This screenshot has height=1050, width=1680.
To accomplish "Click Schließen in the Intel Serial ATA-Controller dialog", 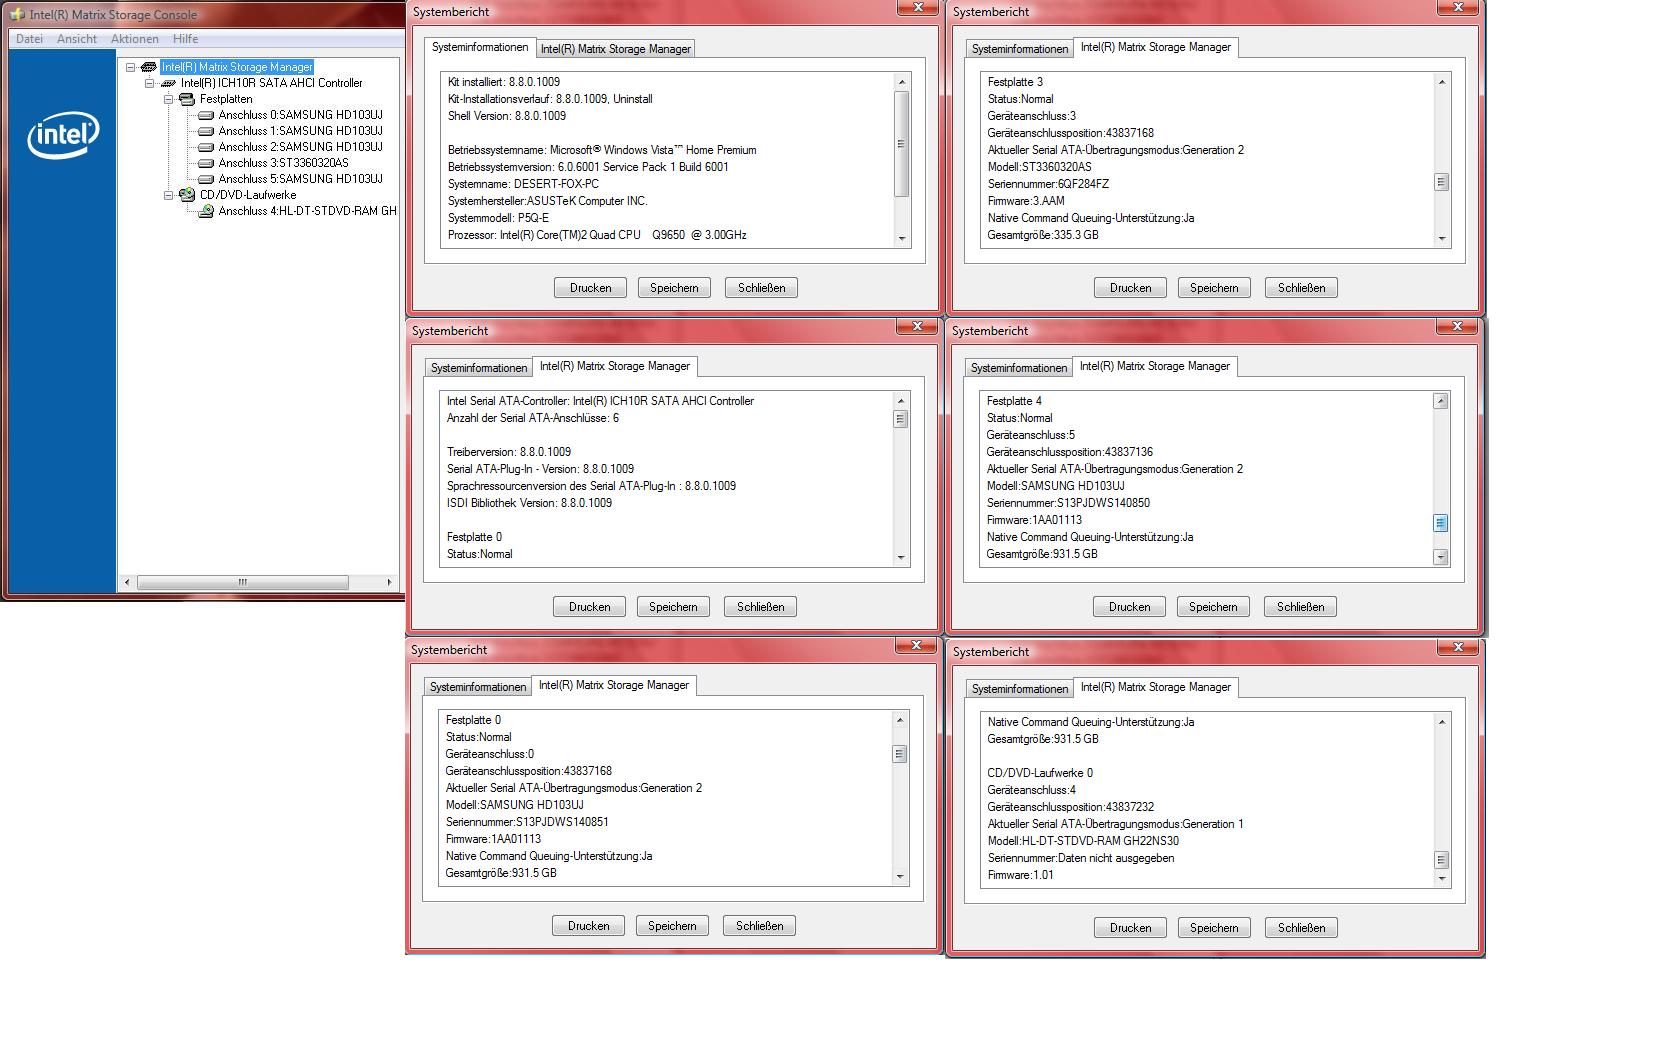I will (760, 607).
